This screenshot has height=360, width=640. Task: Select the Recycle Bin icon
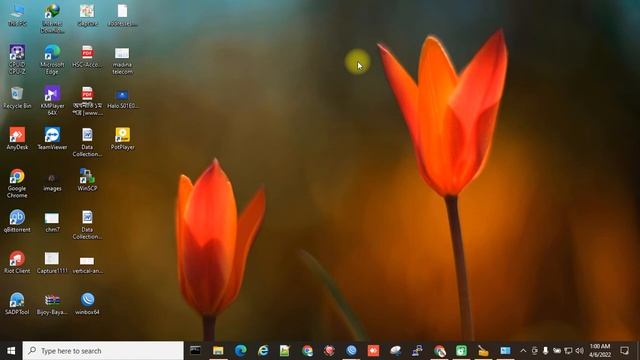tap(17, 98)
